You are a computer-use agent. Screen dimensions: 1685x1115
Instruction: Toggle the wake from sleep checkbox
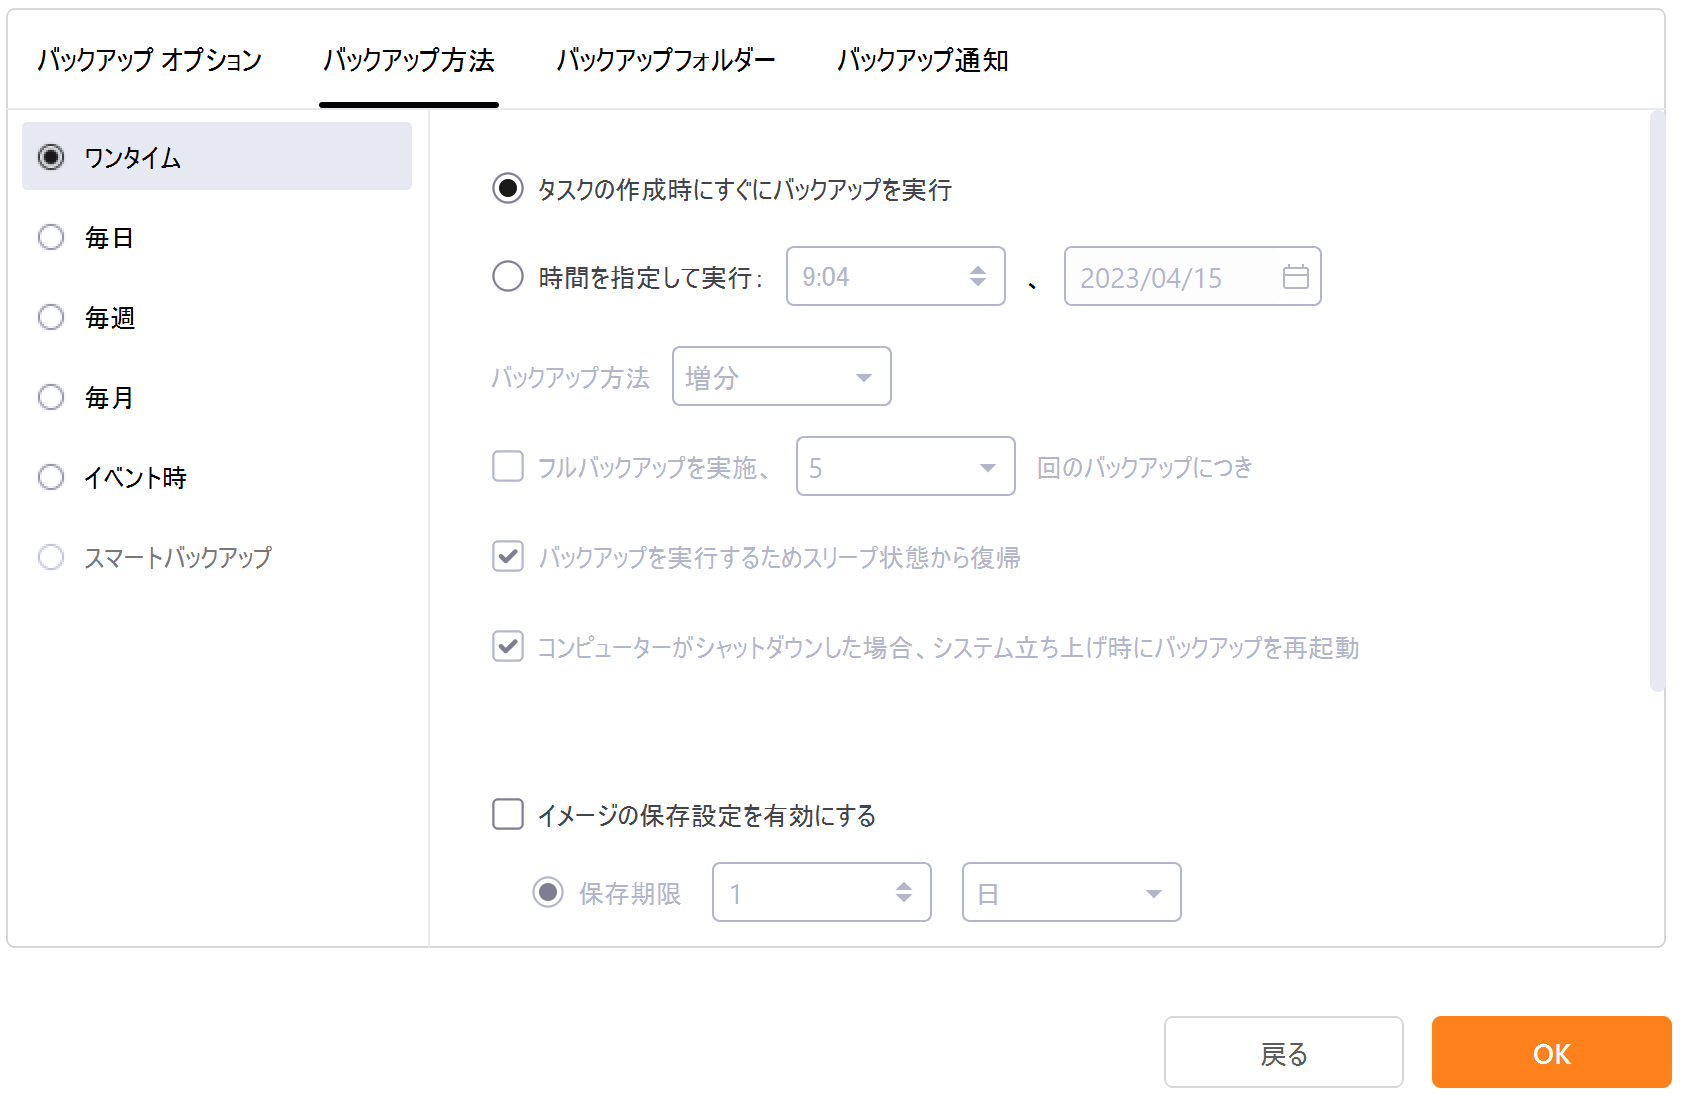point(508,556)
